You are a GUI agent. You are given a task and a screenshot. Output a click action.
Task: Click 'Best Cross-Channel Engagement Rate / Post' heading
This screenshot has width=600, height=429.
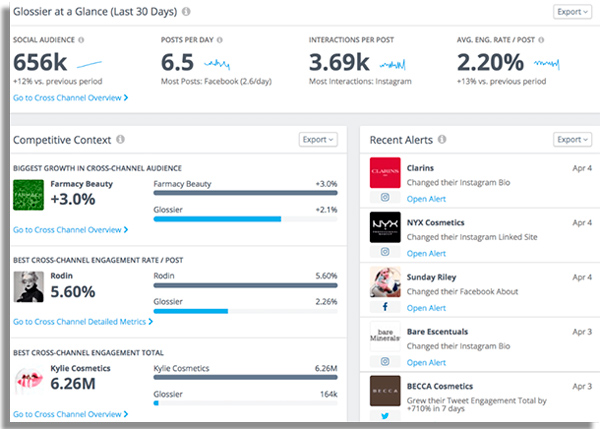[98, 260]
